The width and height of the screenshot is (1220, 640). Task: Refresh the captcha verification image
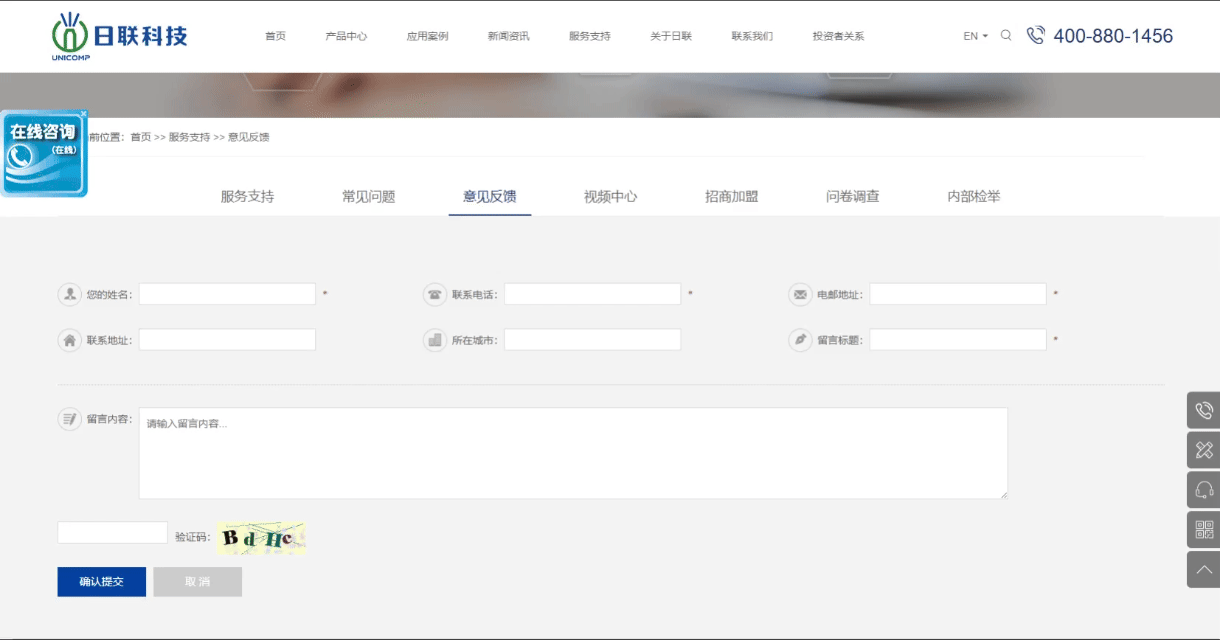[261, 538]
